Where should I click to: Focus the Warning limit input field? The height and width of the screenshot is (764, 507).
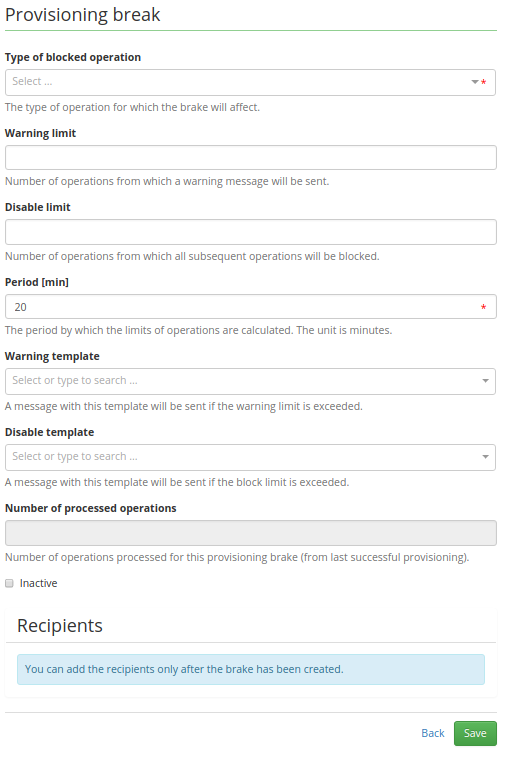click(x=251, y=157)
